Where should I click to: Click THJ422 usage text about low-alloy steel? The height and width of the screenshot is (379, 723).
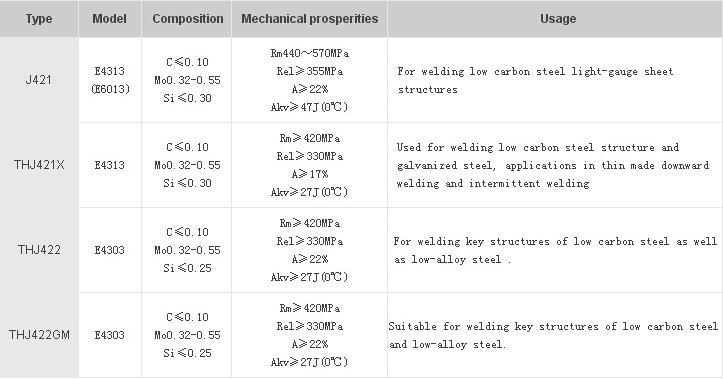pyautogui.click(x=555, y=250)
